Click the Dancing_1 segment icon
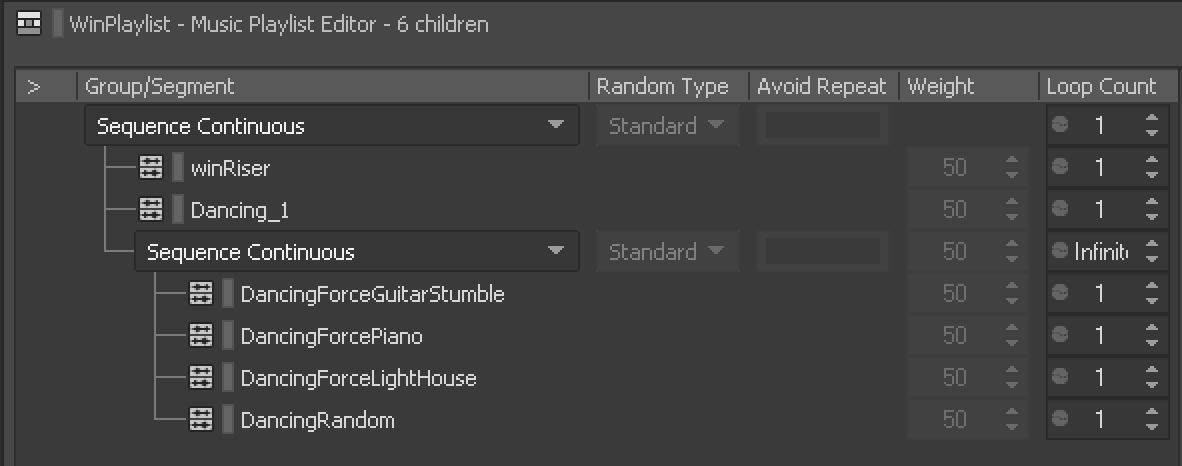Image resolution: width=1182 pixels, height=466 pixels. click(151, 210)
